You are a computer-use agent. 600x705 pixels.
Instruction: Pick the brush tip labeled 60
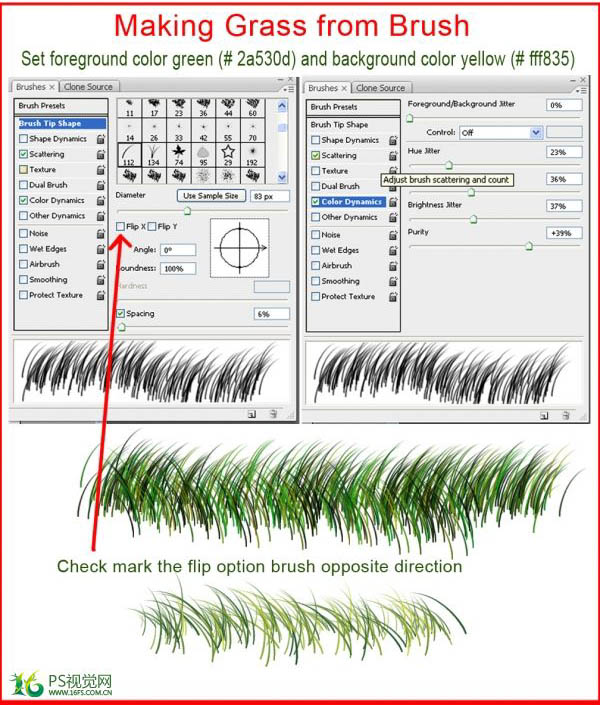coord(252,108)
